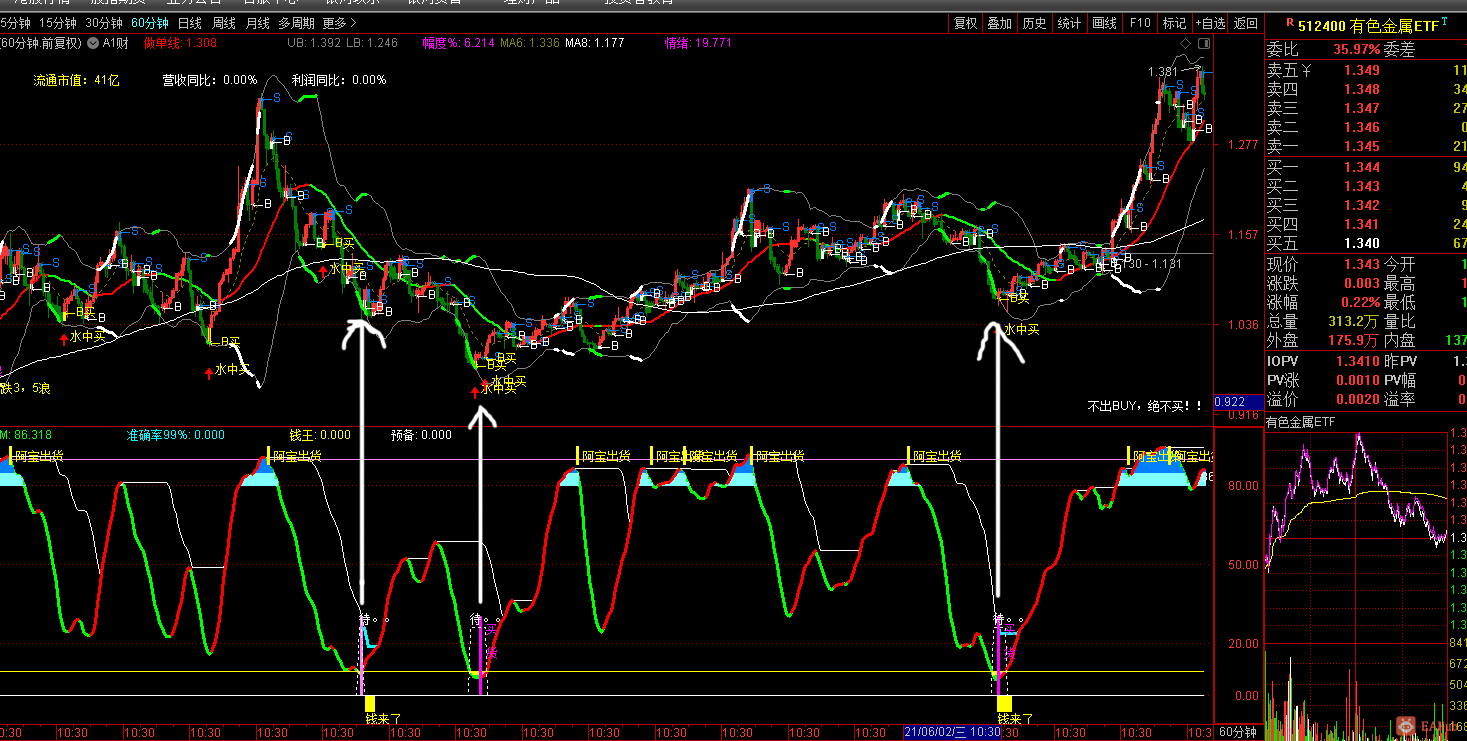Click the 情绪: 19.771 indicator value

click(x=698, y=43)
